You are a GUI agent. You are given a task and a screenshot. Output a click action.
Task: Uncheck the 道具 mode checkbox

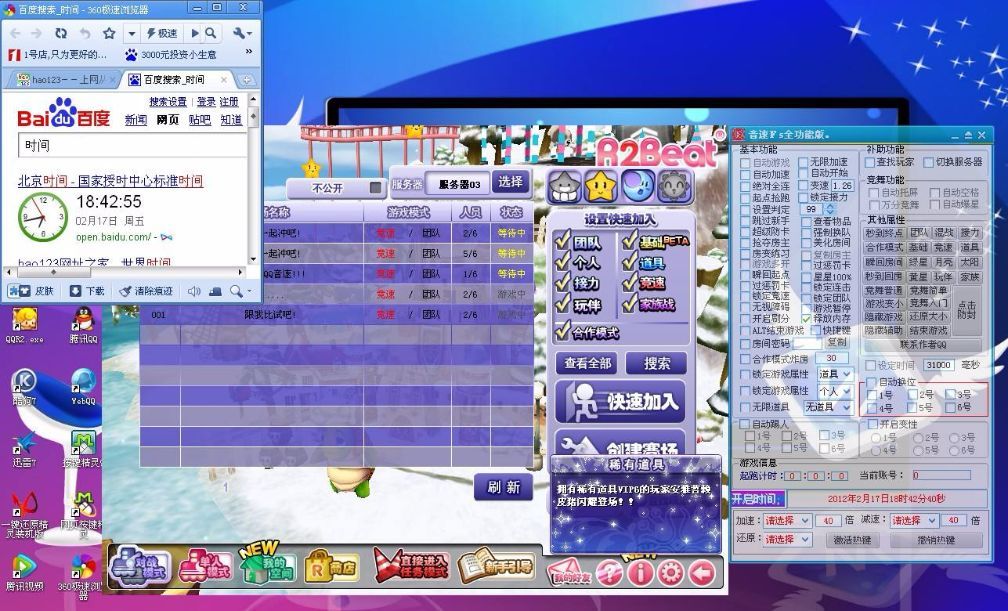pos(628,262)
